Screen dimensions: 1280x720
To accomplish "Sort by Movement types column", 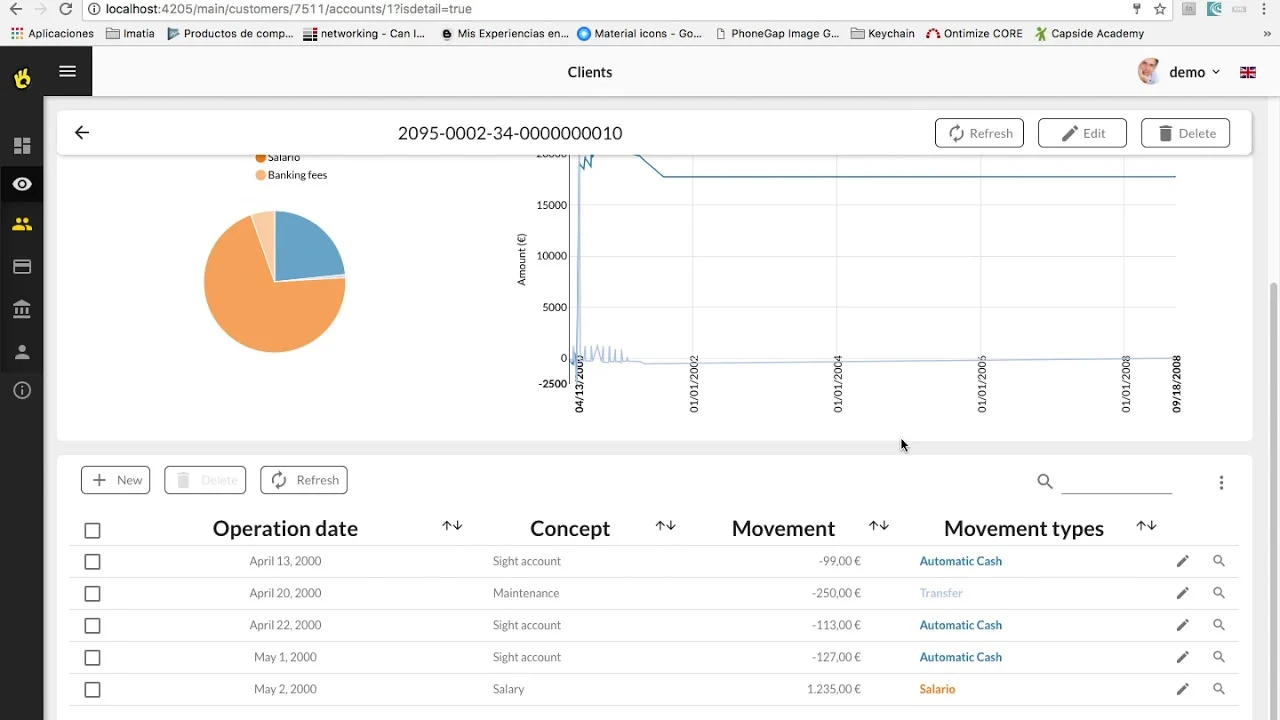I will (x=1146, y=526).
